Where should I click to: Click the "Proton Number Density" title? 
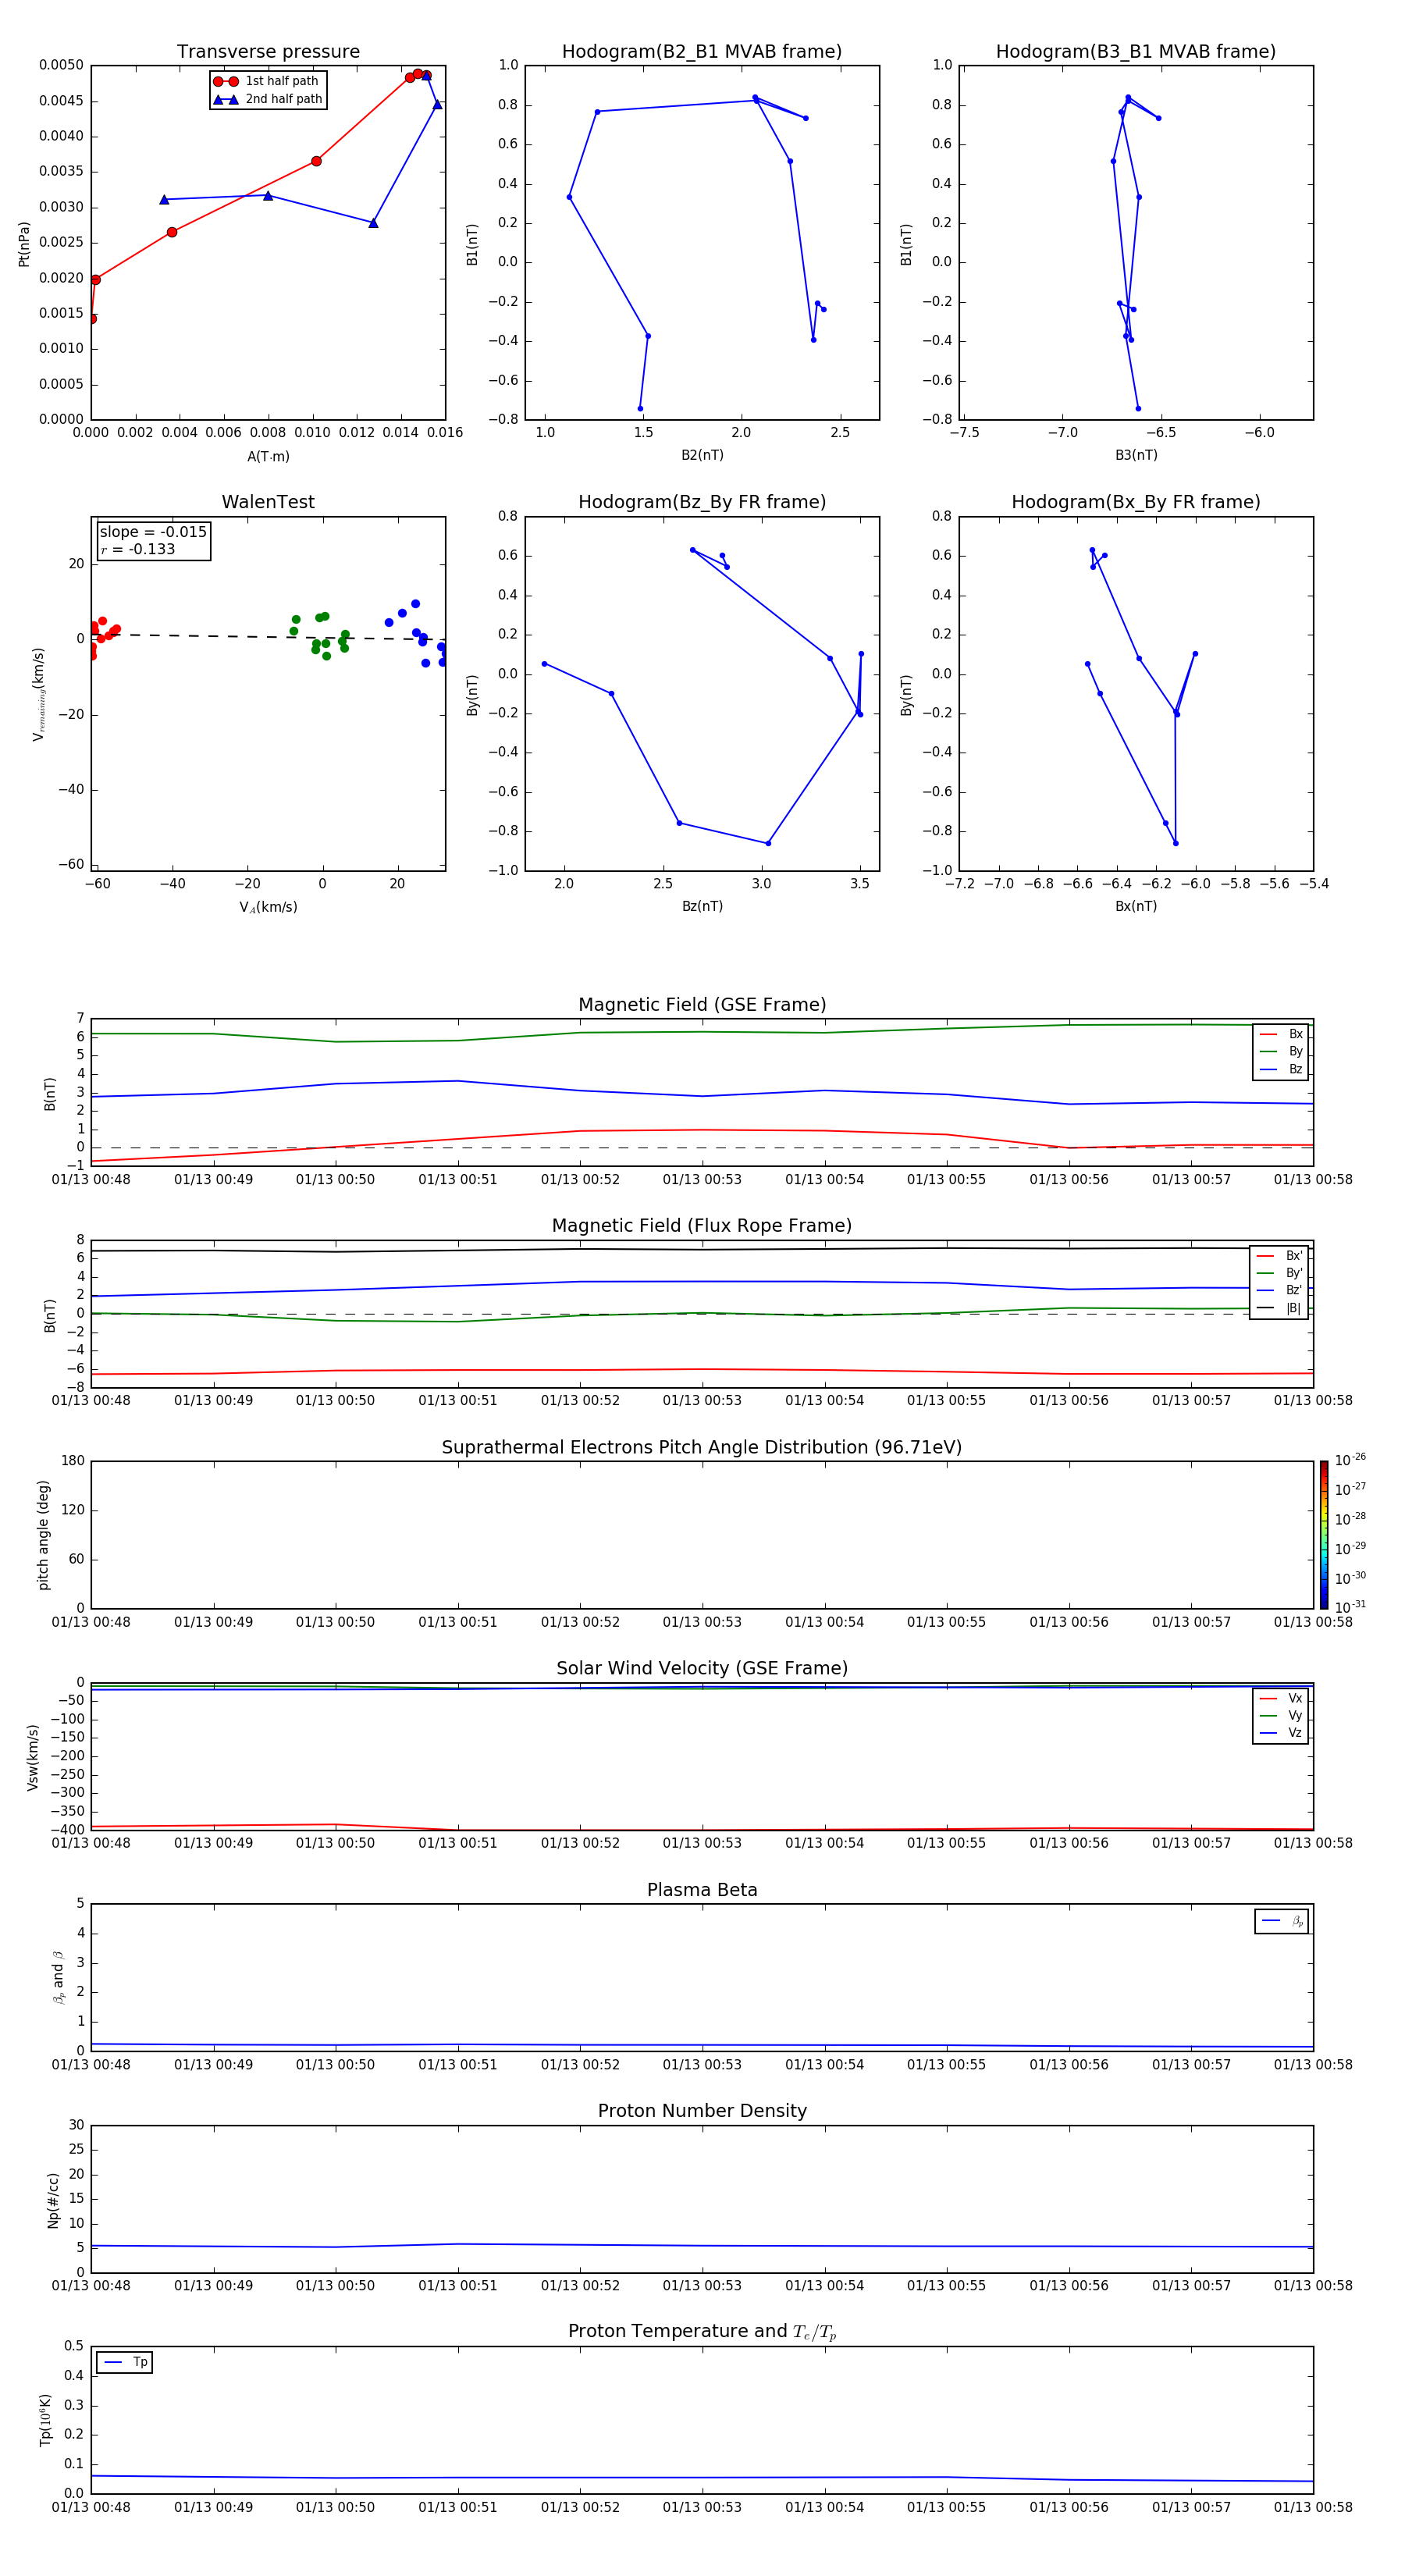click(702, 2111)
